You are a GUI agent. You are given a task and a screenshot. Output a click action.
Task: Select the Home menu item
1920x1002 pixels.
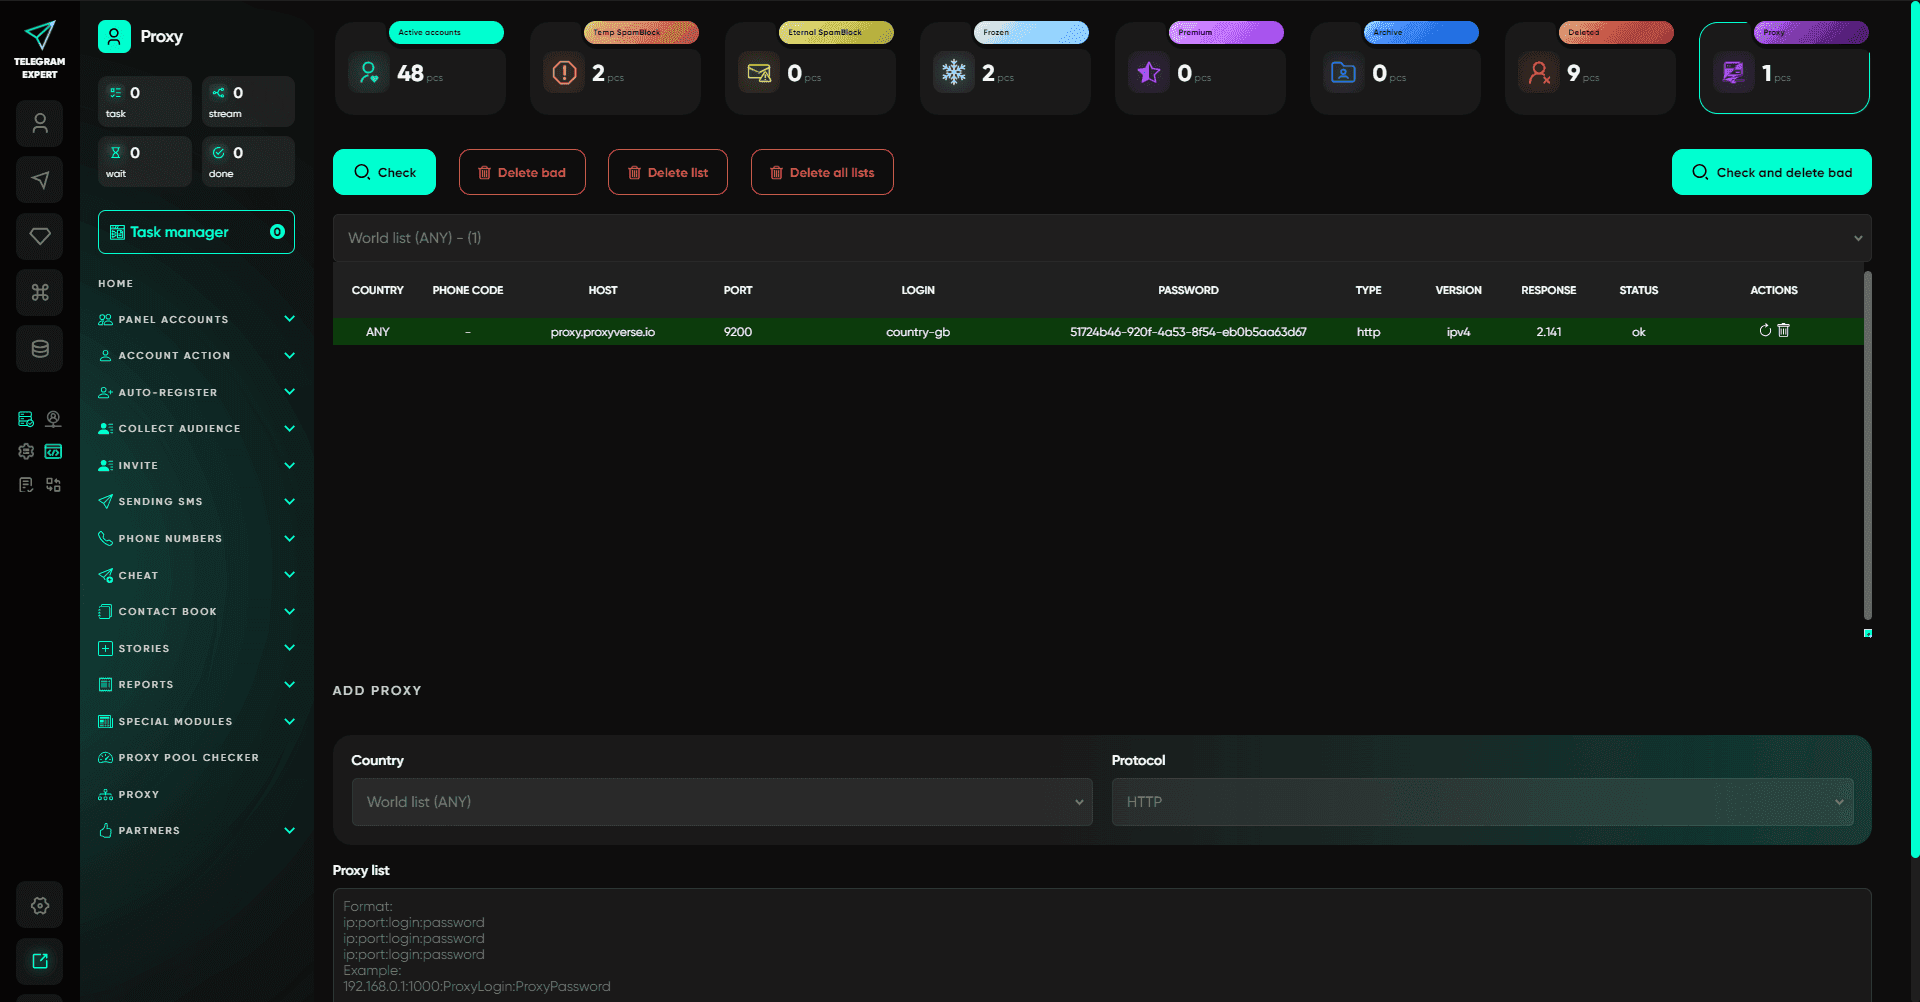116,284
